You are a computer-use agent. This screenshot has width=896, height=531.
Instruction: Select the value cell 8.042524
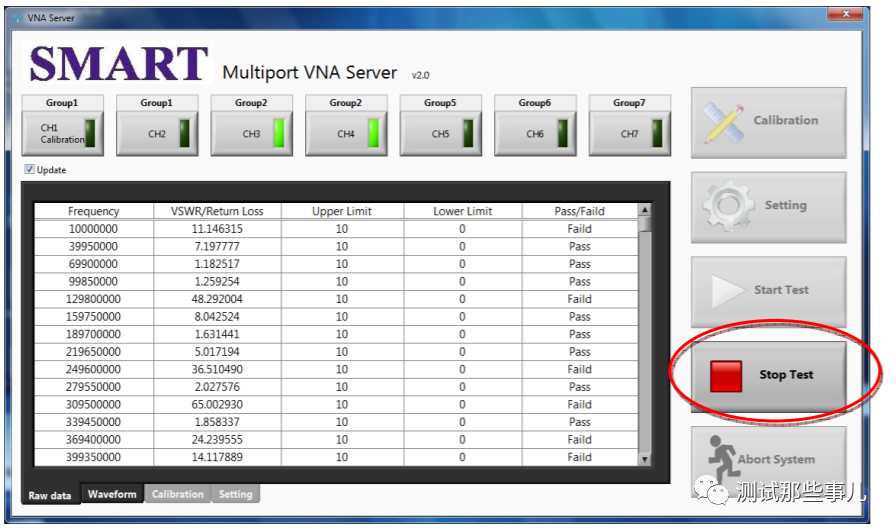(217, 317)
